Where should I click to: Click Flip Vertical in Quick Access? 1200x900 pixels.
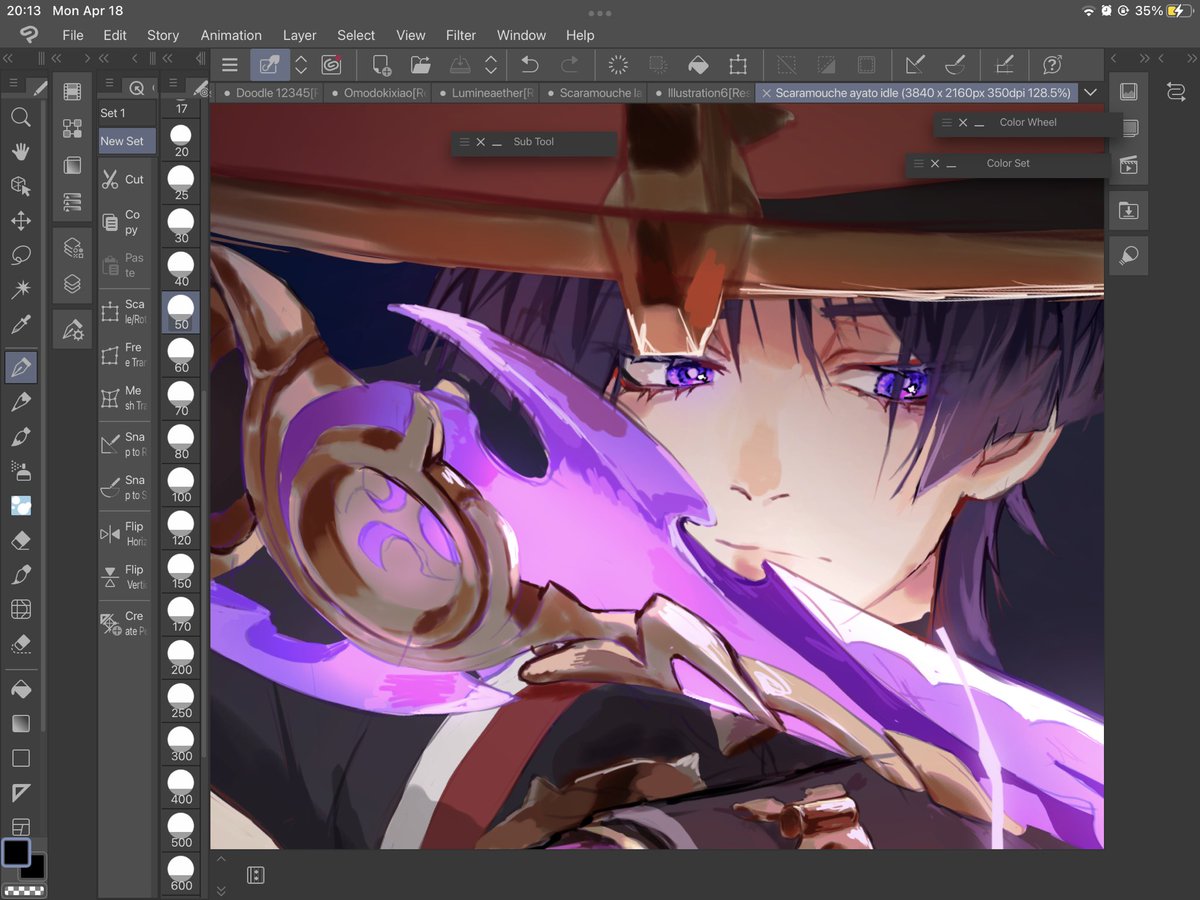coord(124,577)
